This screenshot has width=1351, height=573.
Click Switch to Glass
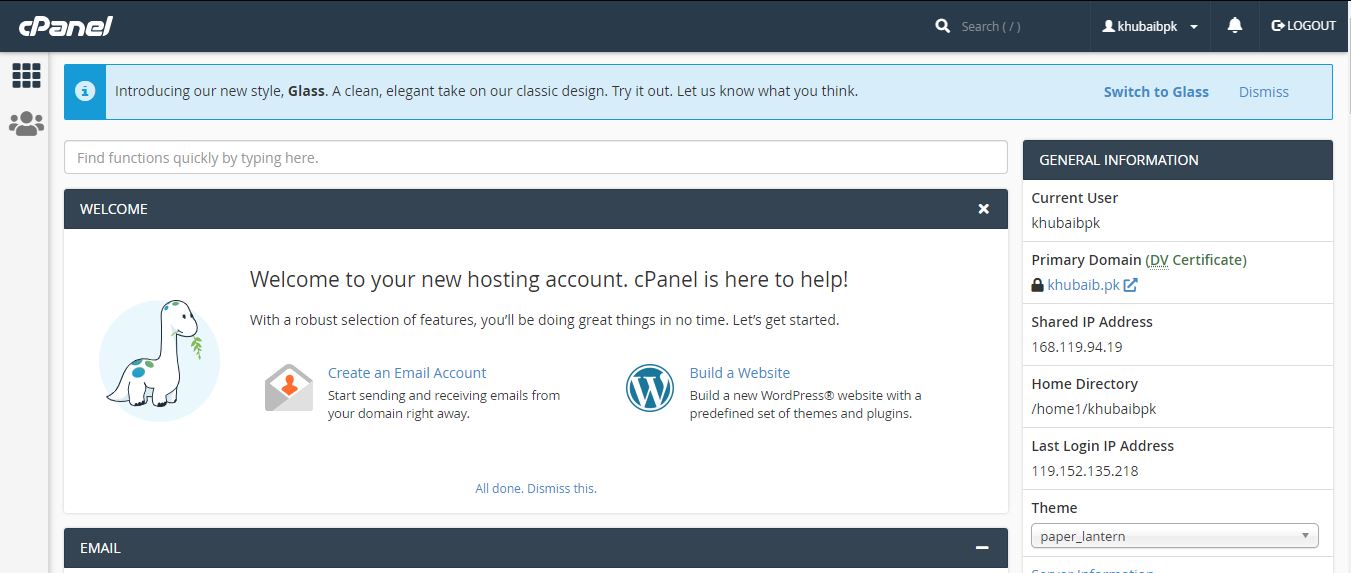tap(1156, 92)
